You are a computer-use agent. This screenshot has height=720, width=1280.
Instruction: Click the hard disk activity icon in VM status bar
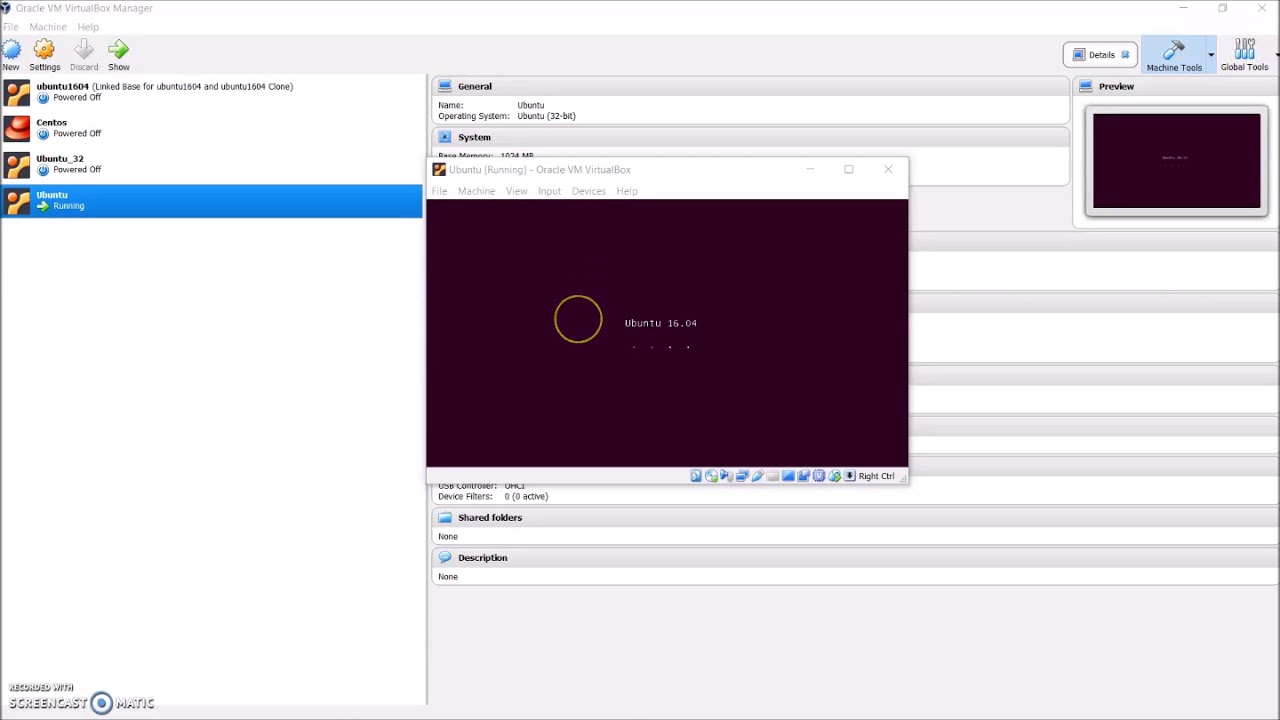point(696,476)
